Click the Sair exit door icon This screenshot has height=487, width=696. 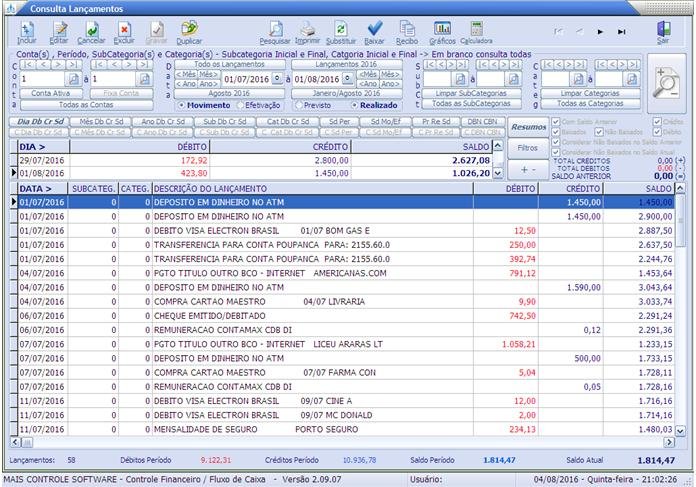coord(663,33)
